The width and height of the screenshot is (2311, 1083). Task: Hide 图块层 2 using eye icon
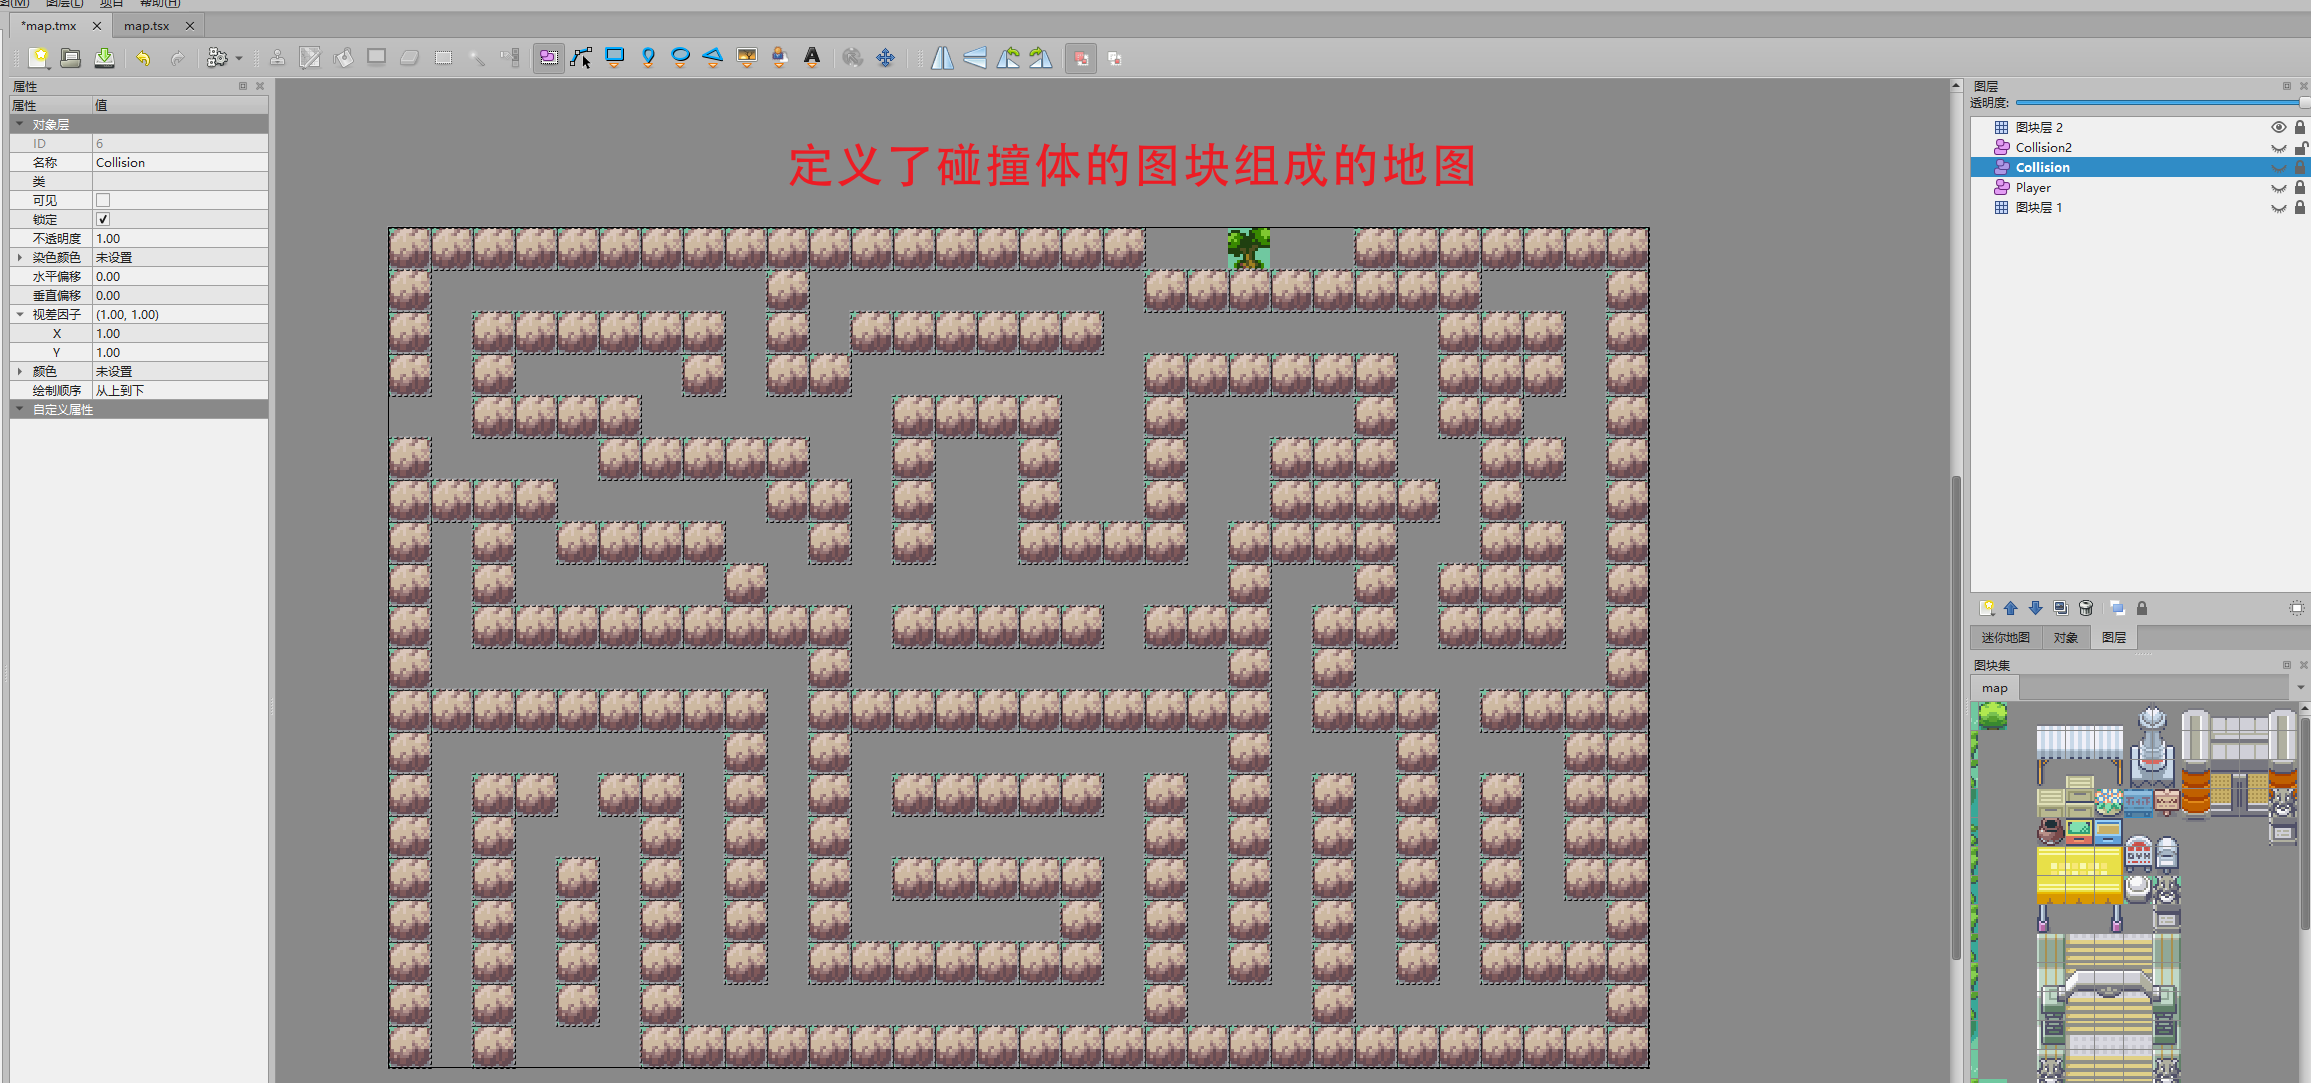[2278, 127]
